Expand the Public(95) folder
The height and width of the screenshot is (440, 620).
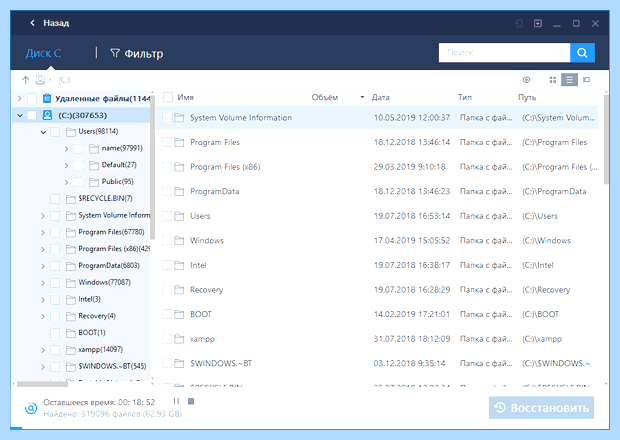pyautogui.click(x=66, y=182)
